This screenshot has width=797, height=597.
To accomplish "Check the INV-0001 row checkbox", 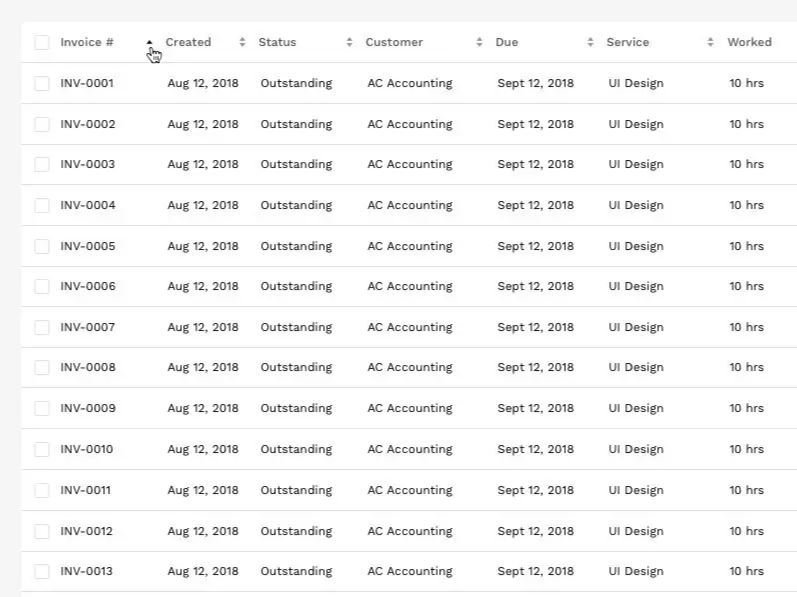I will tap(42, 83).
